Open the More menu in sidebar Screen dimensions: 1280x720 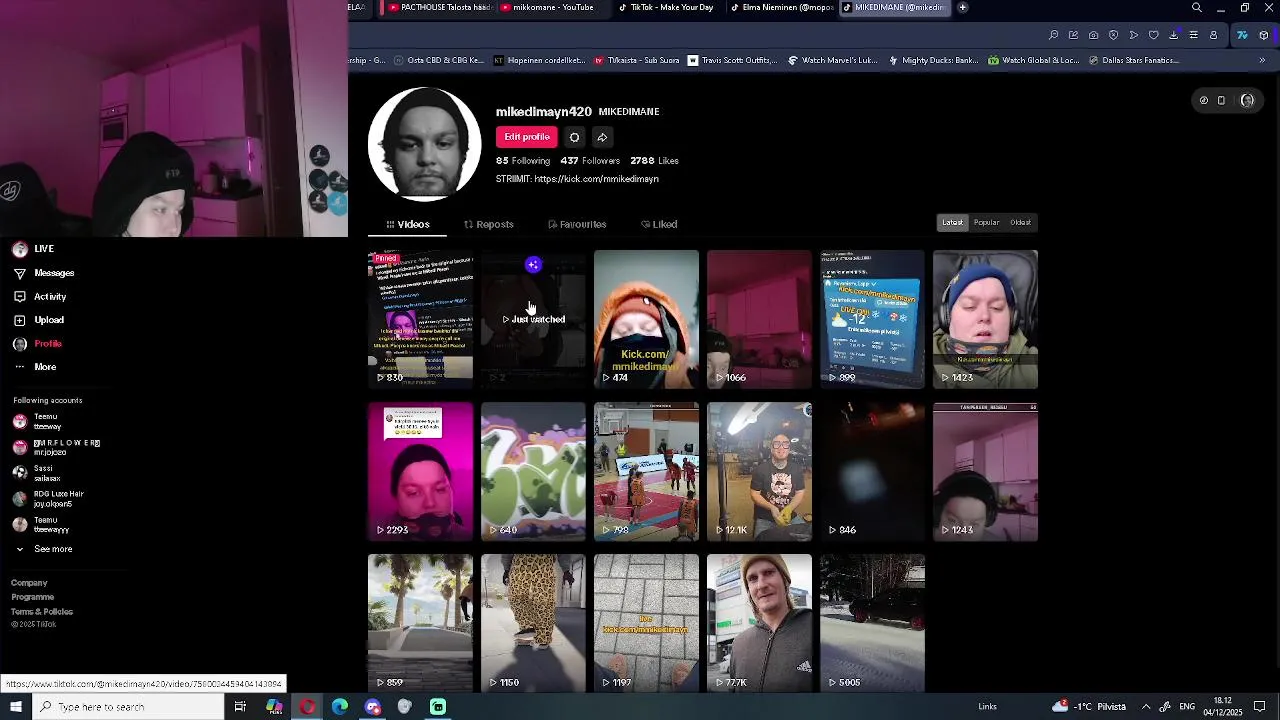[34, 367]
